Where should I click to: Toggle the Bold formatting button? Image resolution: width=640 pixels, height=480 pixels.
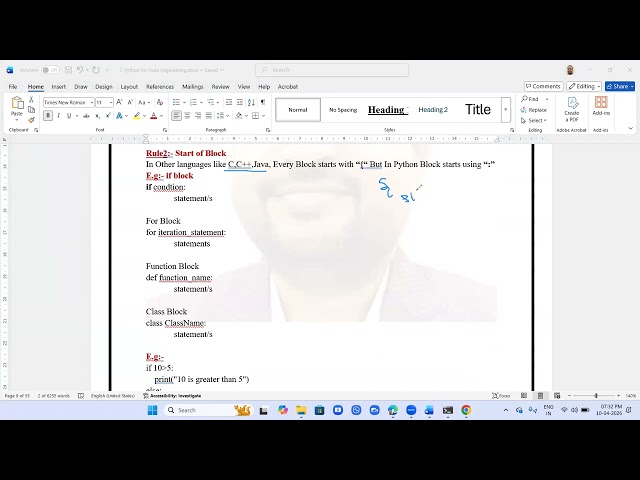coord(48,116)
